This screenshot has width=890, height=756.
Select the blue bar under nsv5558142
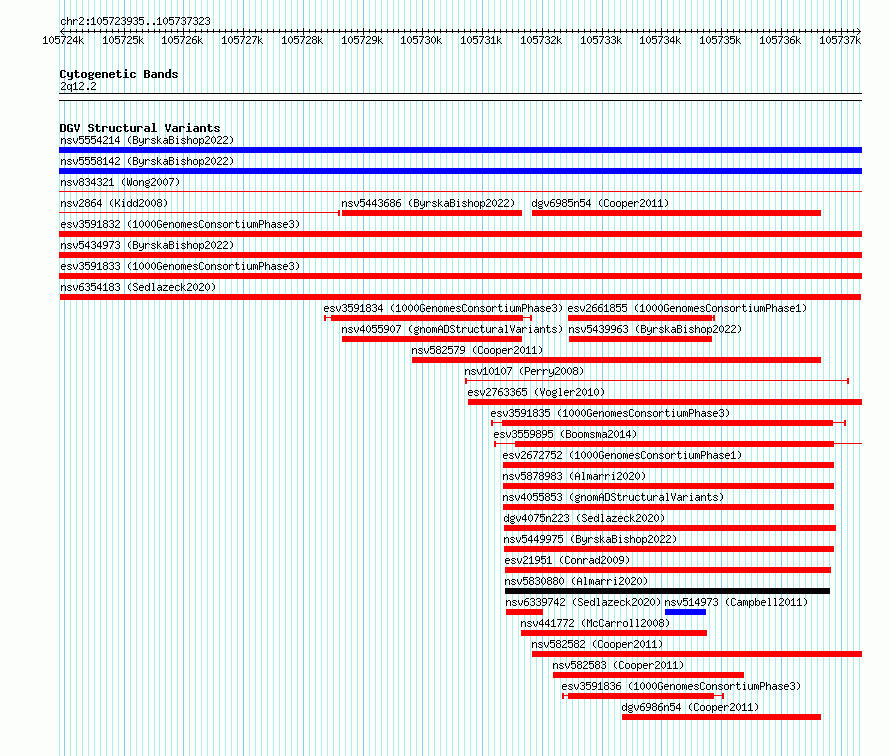click(460, 171)
